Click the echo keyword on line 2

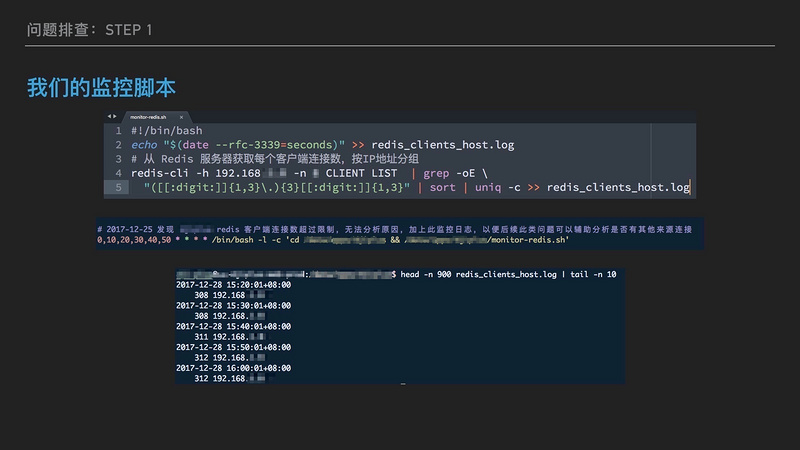click(144, 145)
